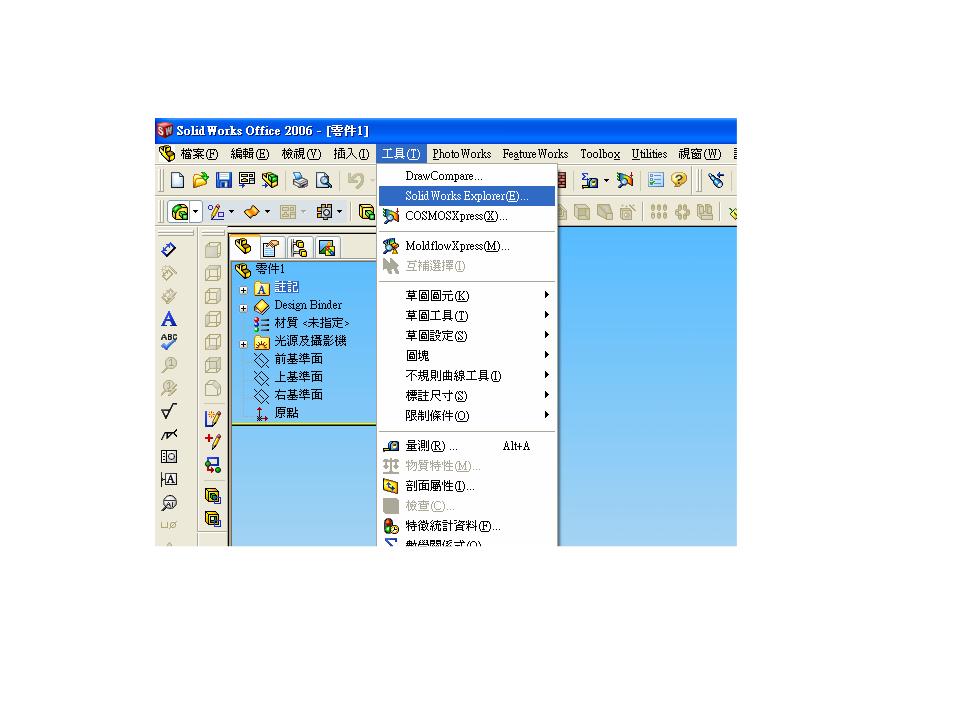Click the Print icon
This screenshot has height=720, width=960.
pos(300,180)
